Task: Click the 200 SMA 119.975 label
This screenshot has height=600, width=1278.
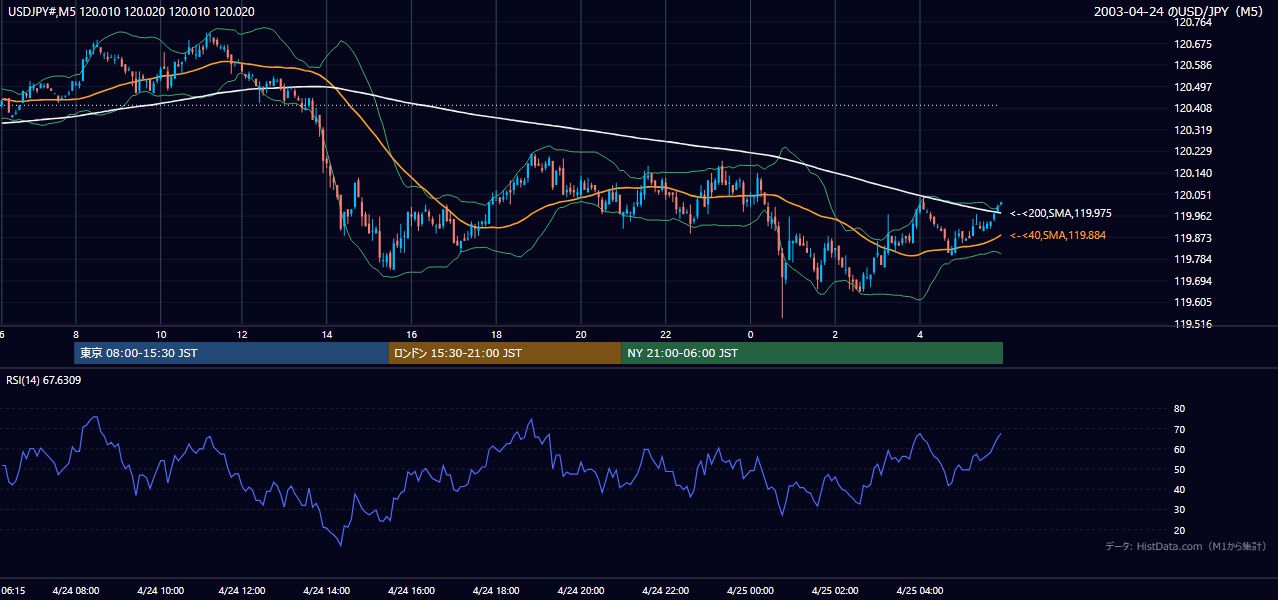Action: (x=1061, y=213)
